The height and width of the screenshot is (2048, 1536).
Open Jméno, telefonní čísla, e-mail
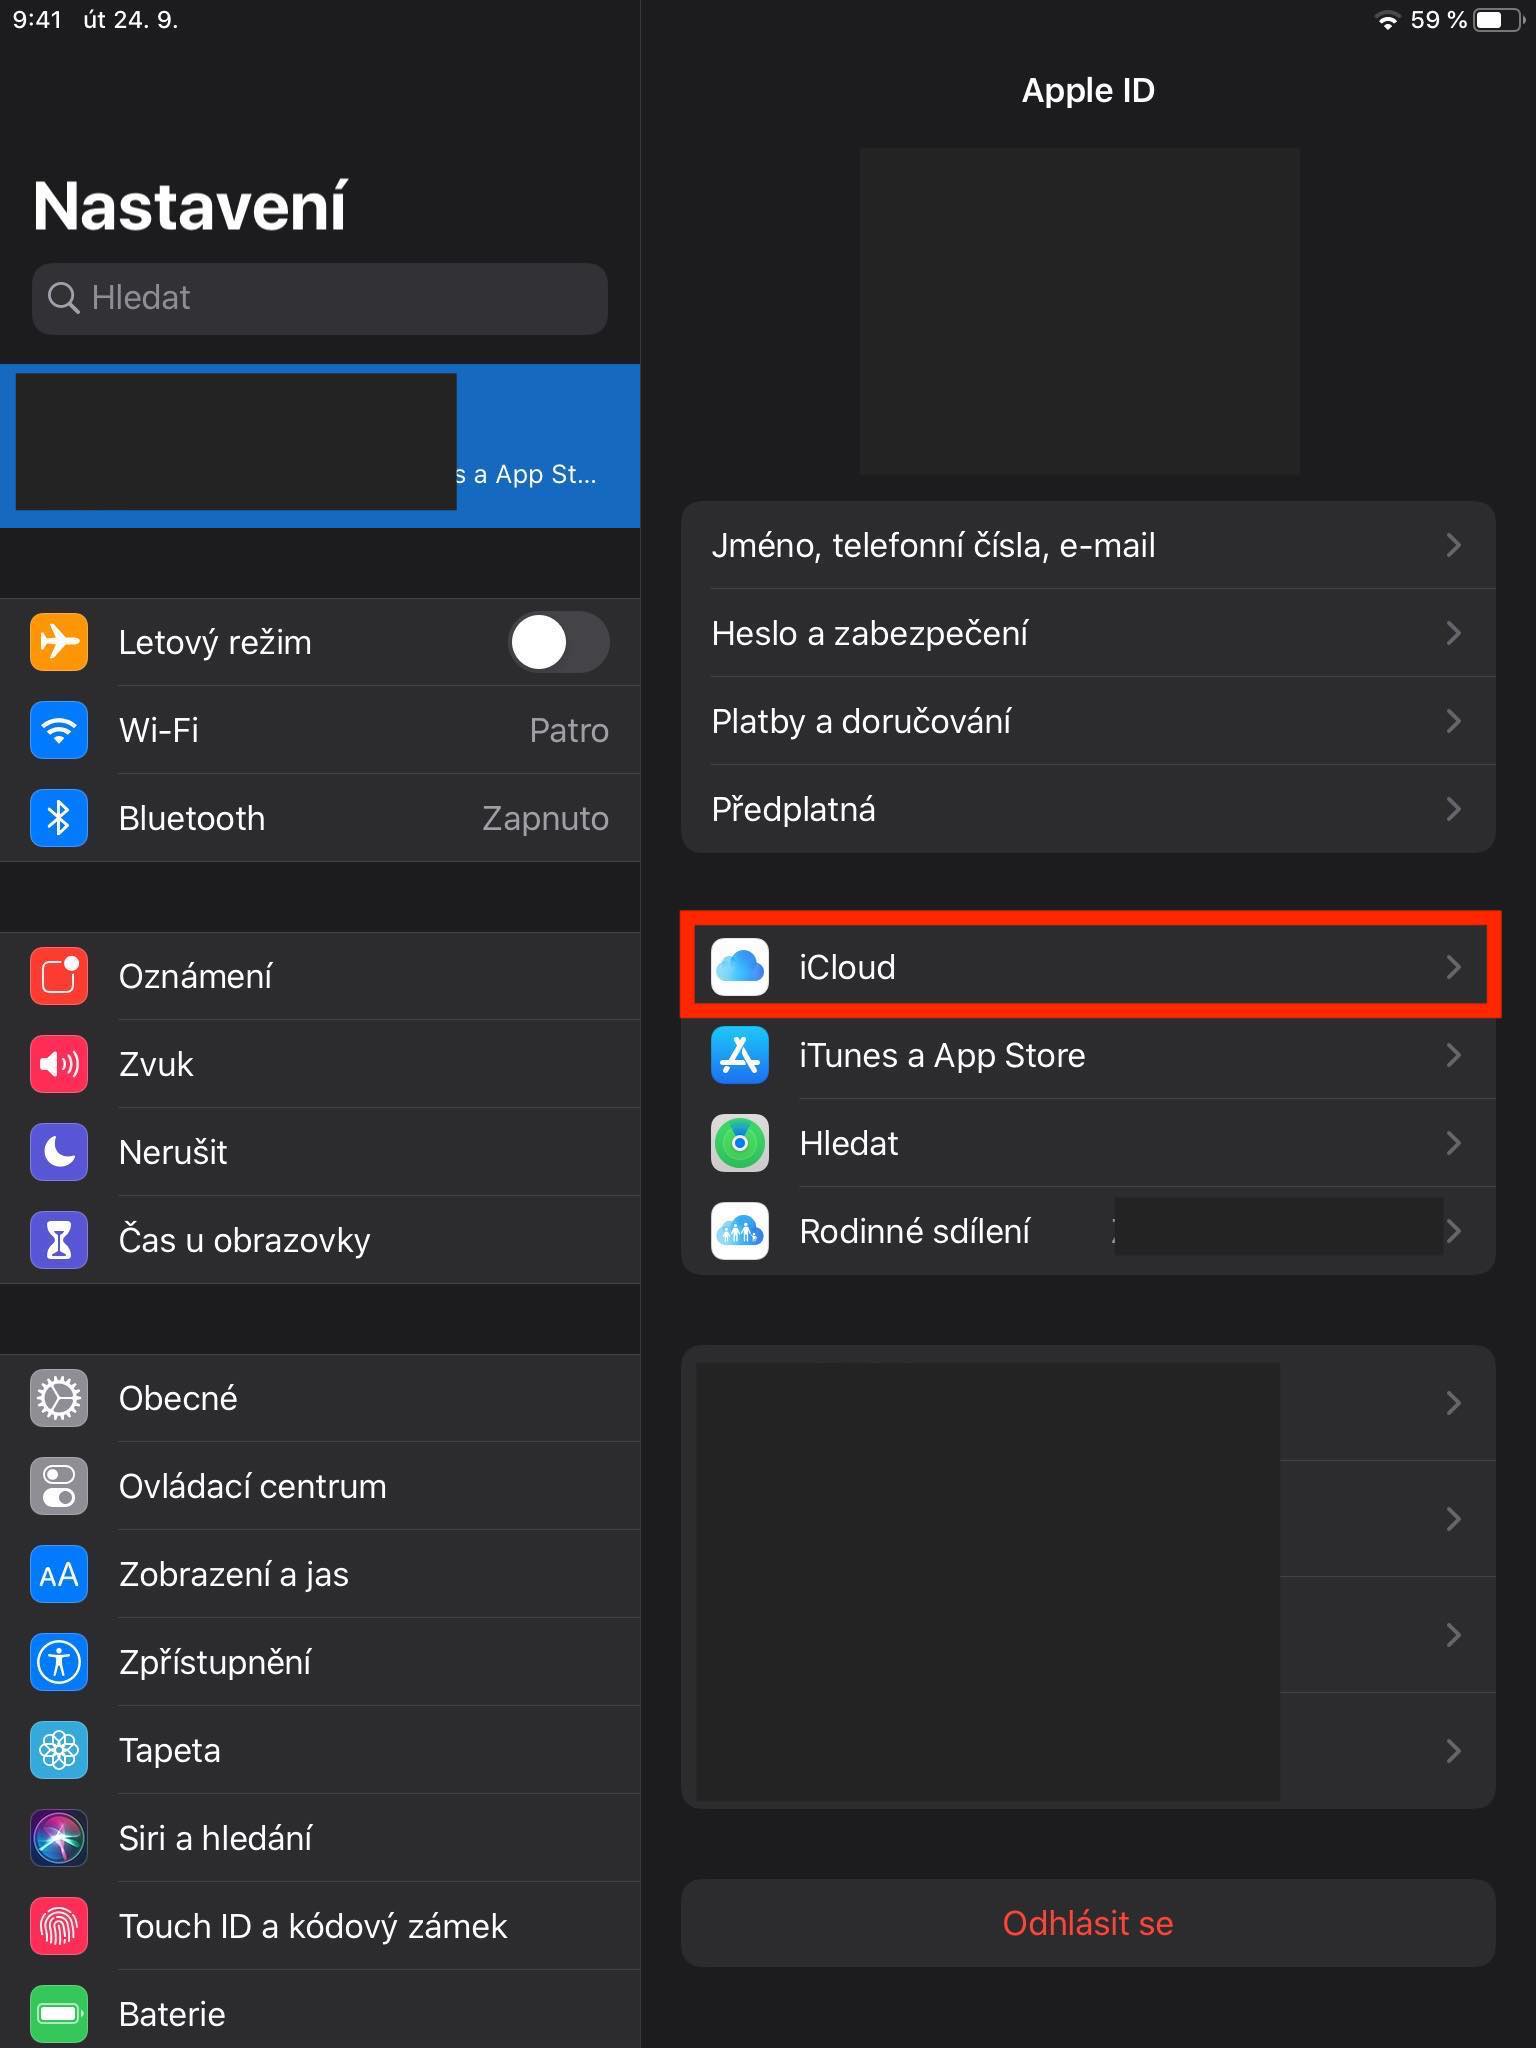pos(1088,545)
